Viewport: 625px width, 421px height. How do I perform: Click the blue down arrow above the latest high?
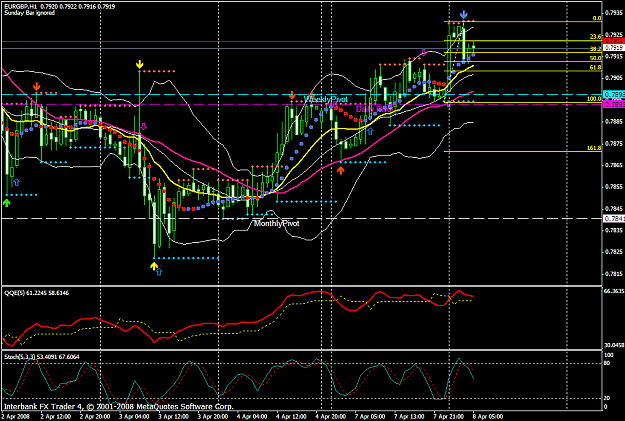tap(463, 15)
